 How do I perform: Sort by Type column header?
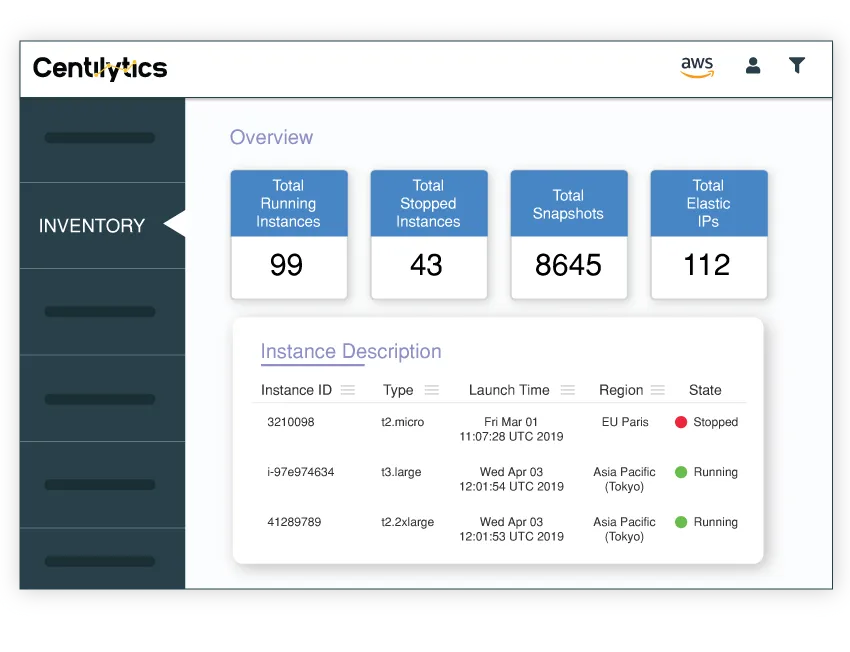click(398, 390)
